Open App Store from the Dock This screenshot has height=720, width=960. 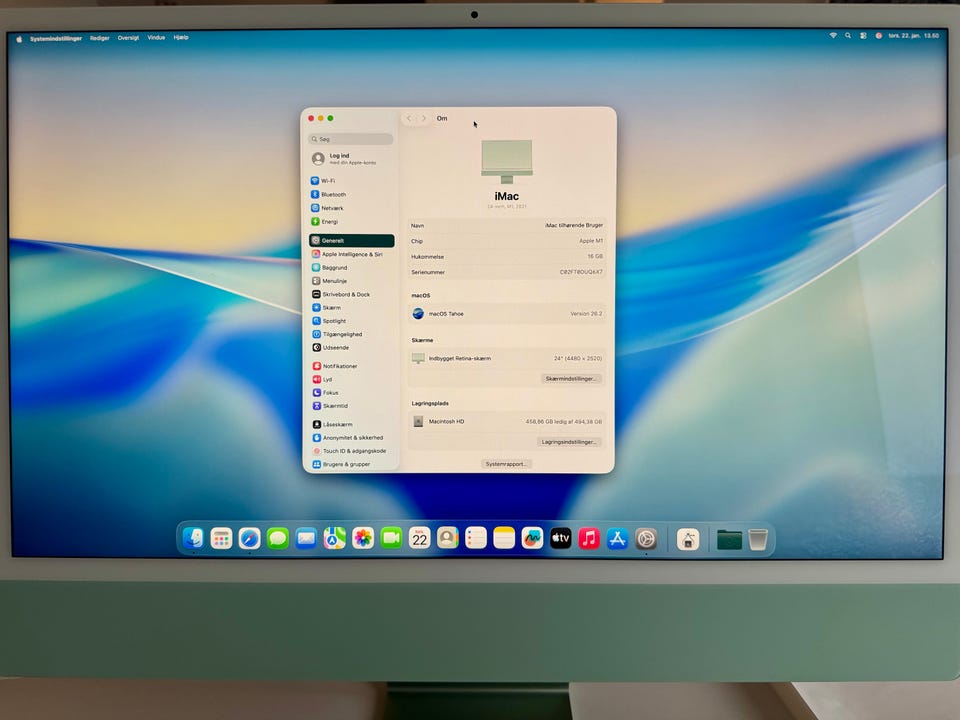click(617, 539)
